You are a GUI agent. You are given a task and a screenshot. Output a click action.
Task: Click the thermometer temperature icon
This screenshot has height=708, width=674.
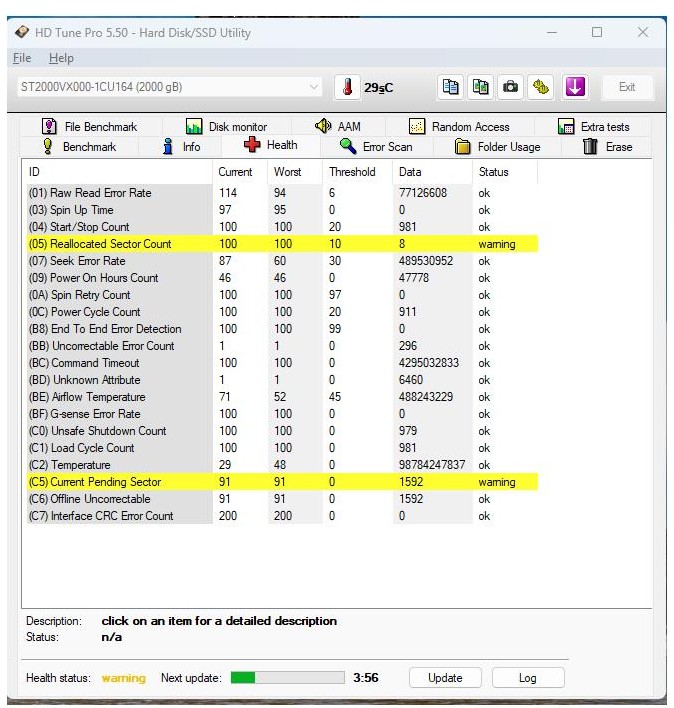(x=347, y=87)
